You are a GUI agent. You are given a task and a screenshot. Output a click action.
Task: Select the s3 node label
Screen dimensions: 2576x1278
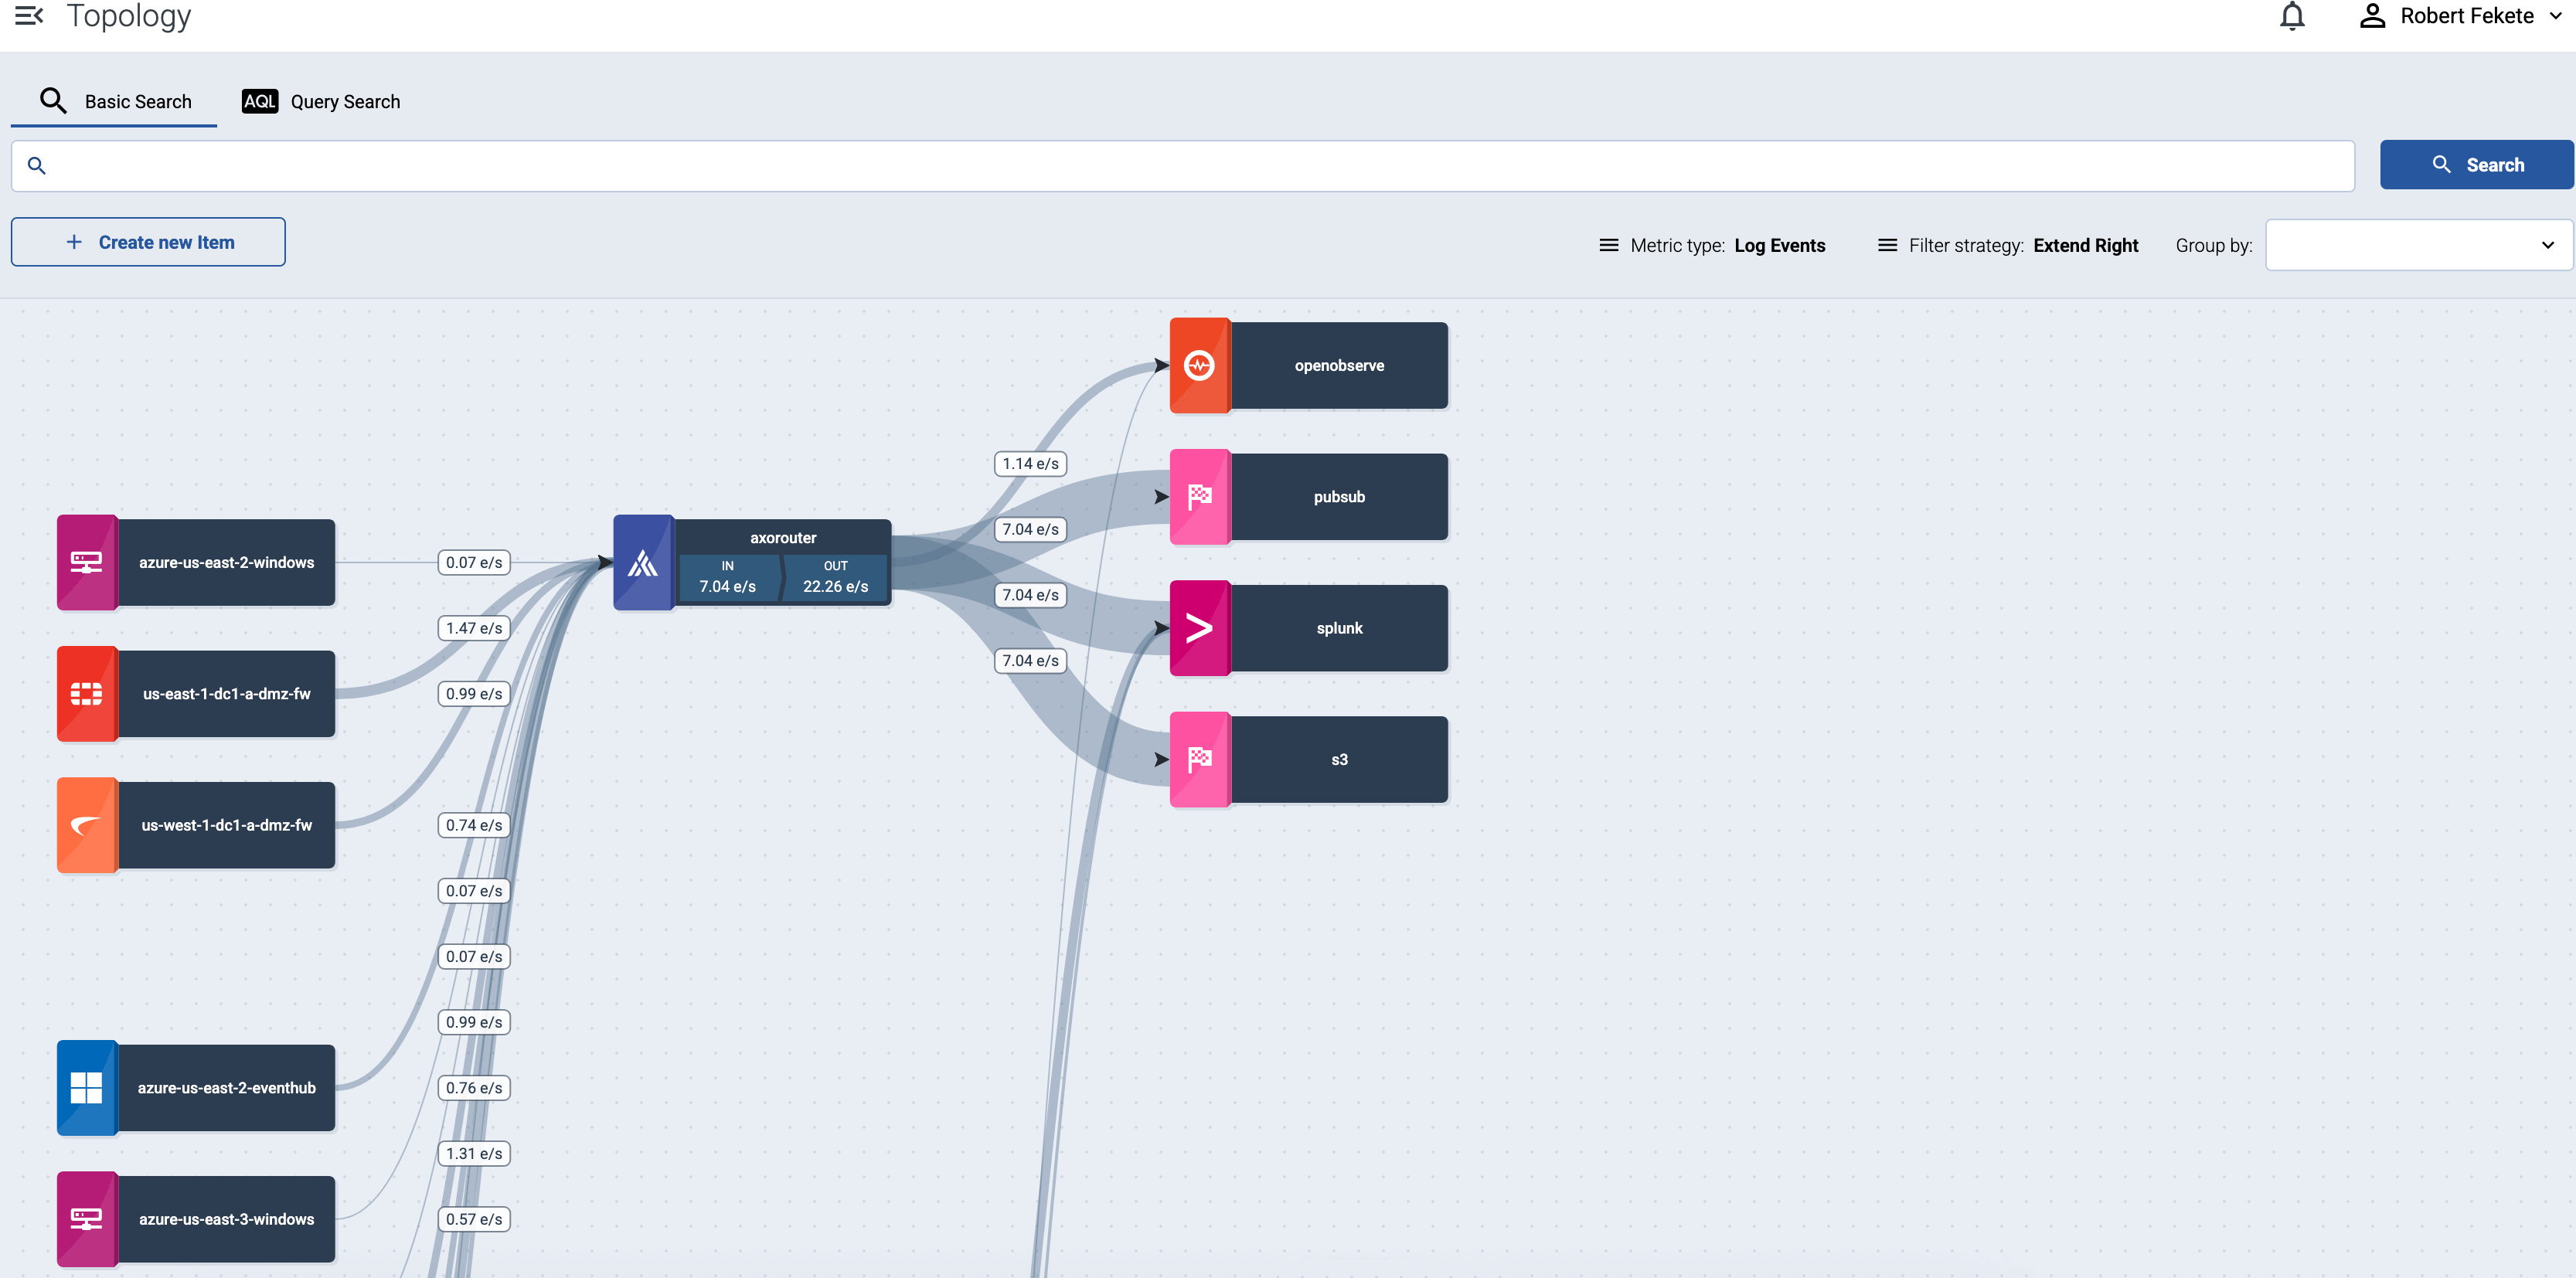[x=1339, y=759]
